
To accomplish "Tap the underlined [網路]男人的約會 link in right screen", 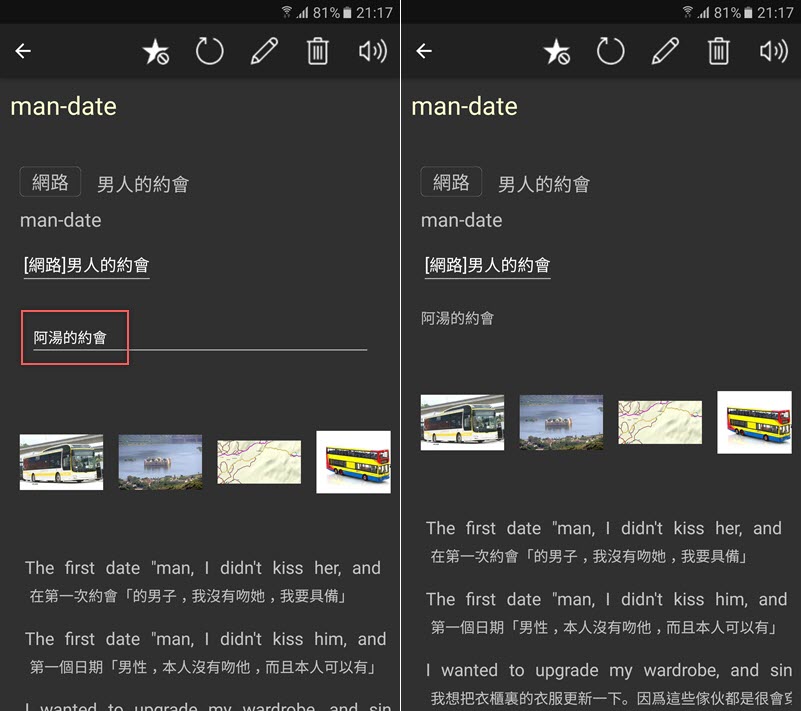I will pyautogui.click(x=487, y=266).
